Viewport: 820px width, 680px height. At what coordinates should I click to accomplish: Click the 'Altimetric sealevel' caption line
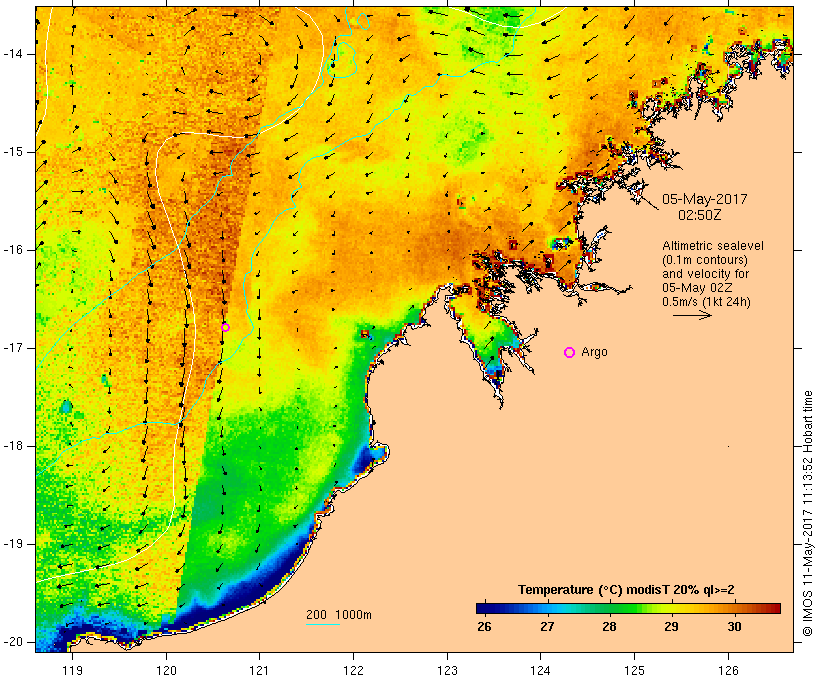713,246
